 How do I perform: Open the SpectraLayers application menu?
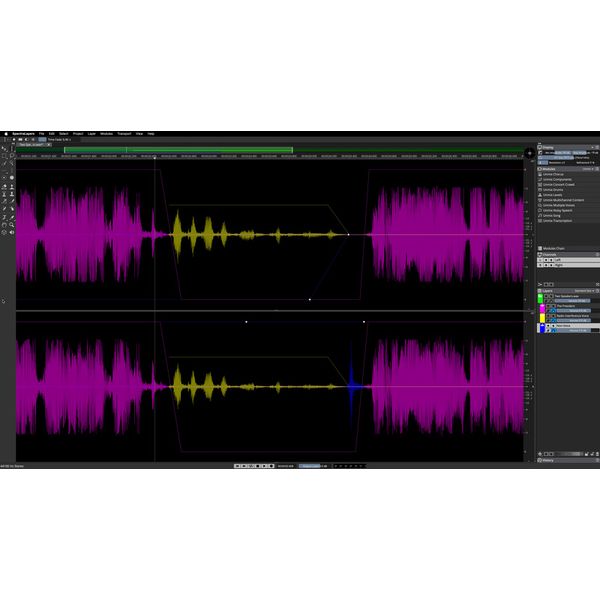23,134
